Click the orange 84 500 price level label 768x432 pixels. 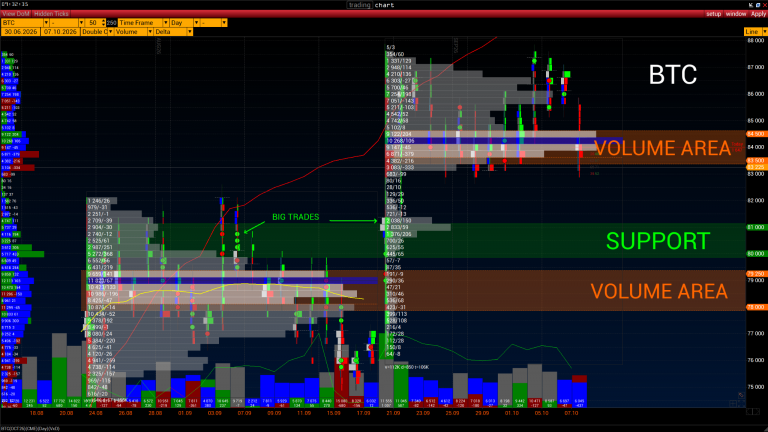point(756,134)
